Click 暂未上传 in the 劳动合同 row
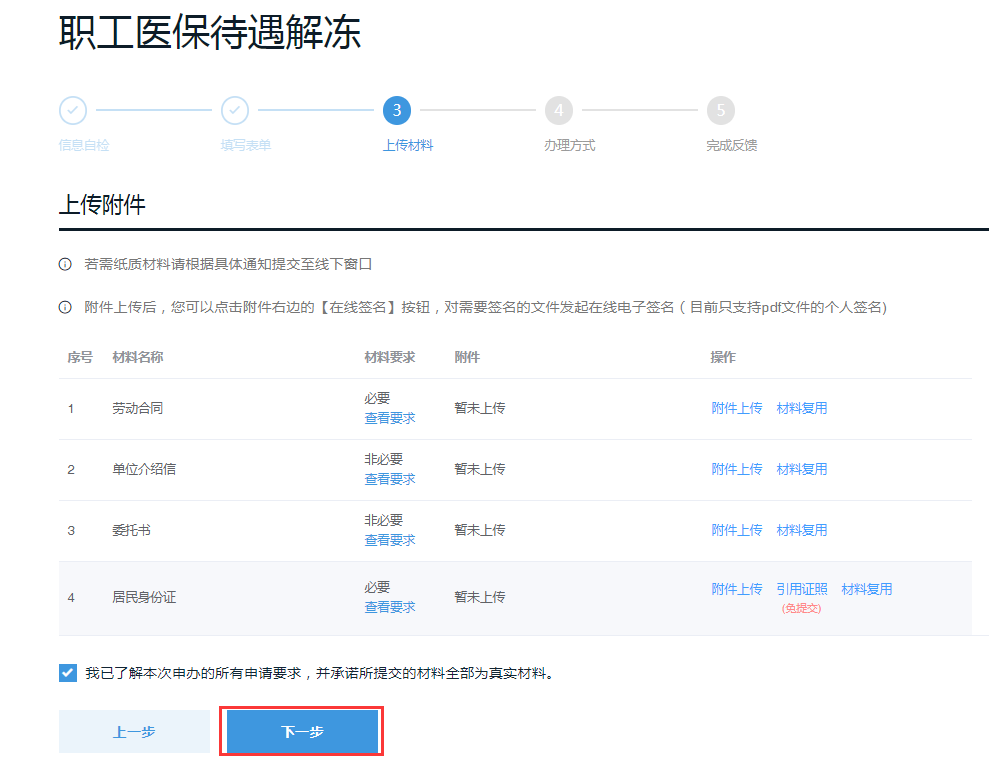Image resolution: width=989 pixels, height=763 pixels. pos(480,408)
